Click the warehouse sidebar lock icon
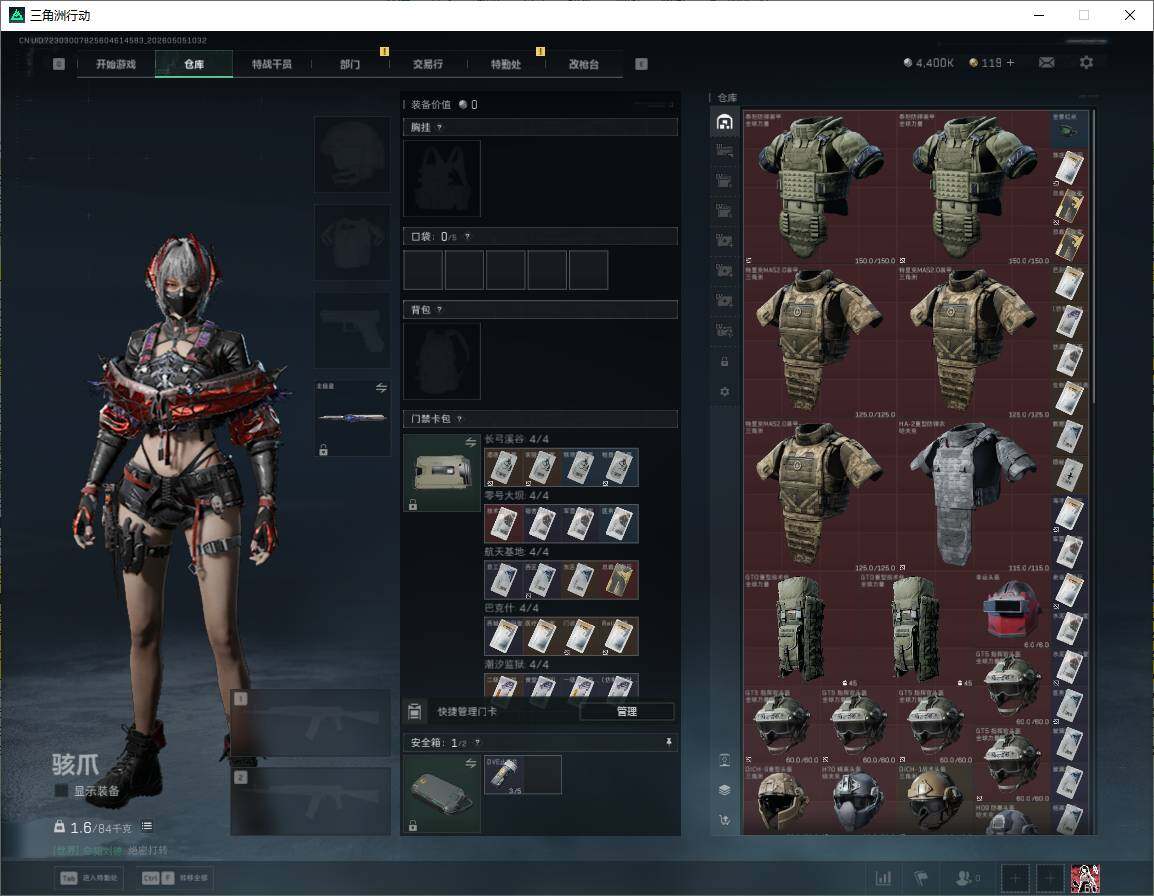1154x896 pixels. coord(724,361)
